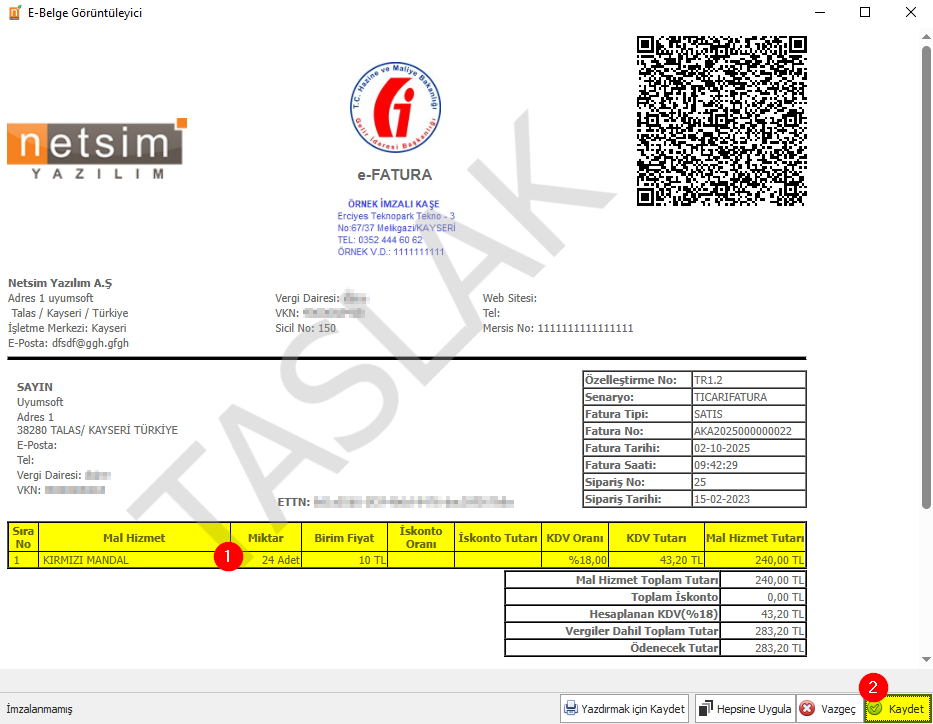Click the Gelir İdaresi Başkanlığı emblem
This screenshot has height=724, width=933.
(x=394, y=111)
